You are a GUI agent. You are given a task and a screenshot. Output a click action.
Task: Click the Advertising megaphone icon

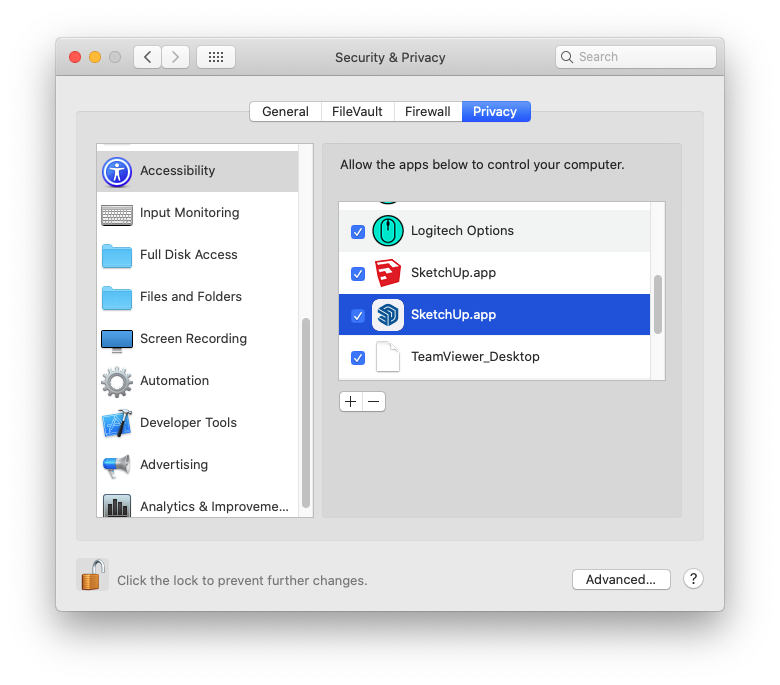(117, 466)
